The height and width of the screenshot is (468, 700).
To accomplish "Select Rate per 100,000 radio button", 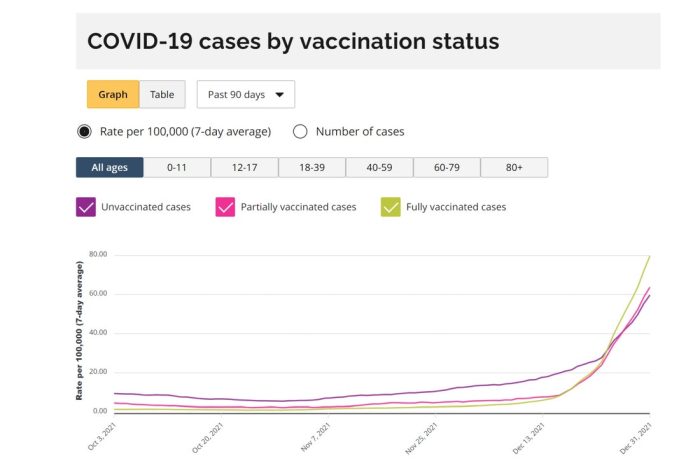I will tap(85, 131).
